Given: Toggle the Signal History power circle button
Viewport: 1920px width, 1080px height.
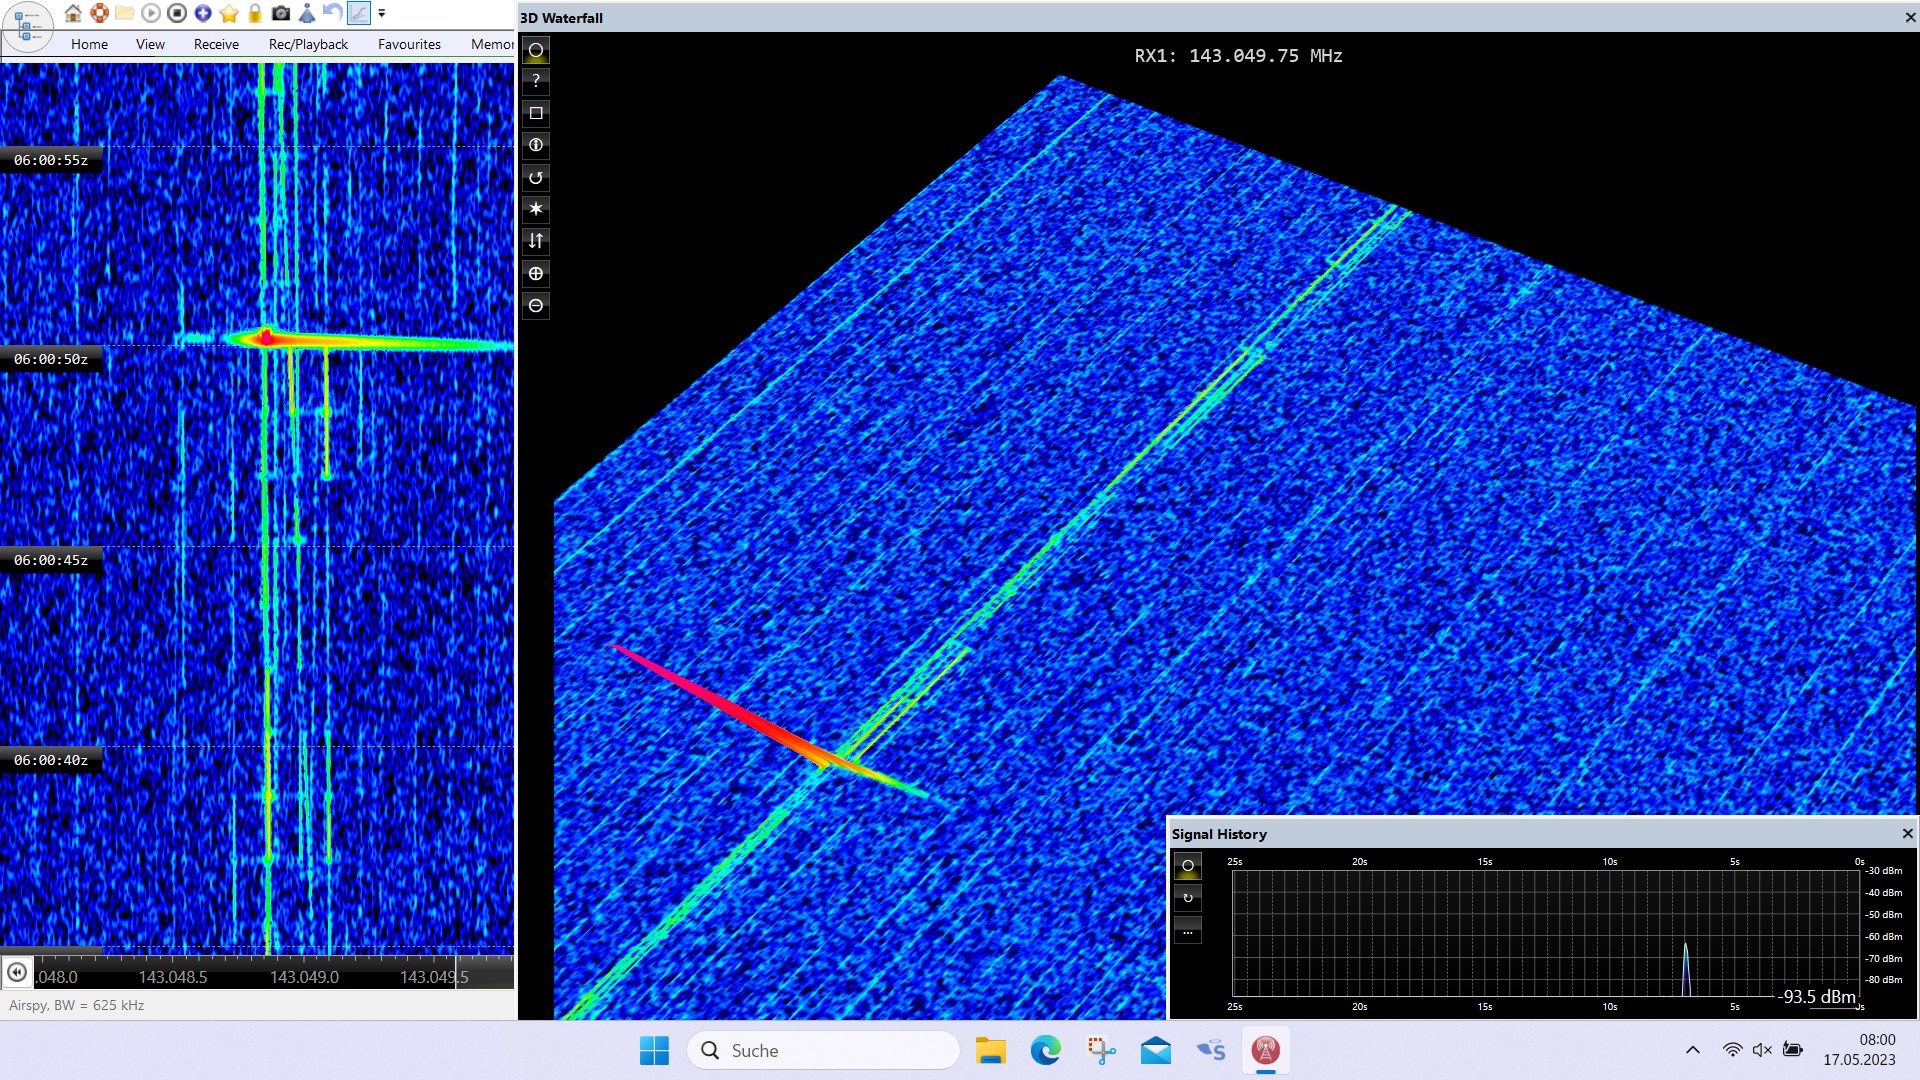Looking at the screenshot, I should (1188, 866).
